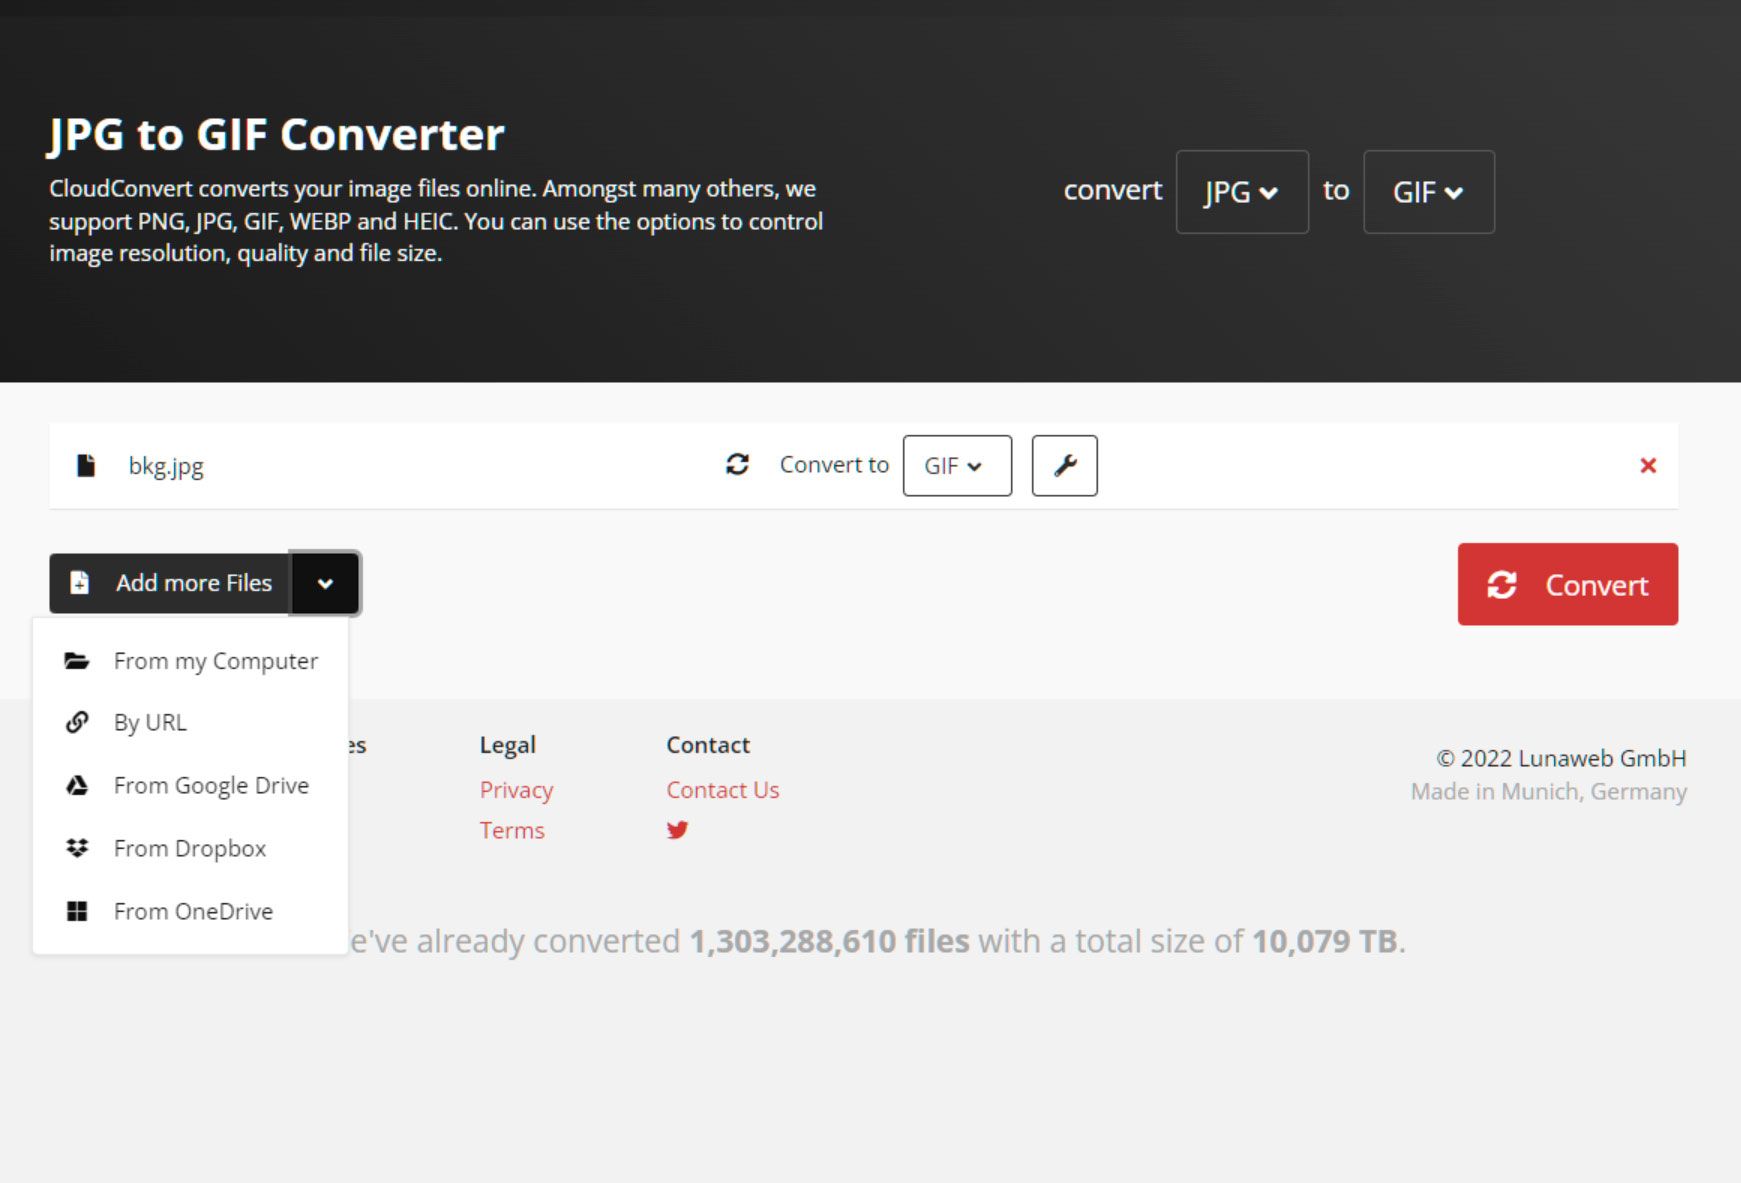This screenshot has width=1741, height=1183.
Task: Open the GIF target format dropdown in header
Action: point(1429,192)
